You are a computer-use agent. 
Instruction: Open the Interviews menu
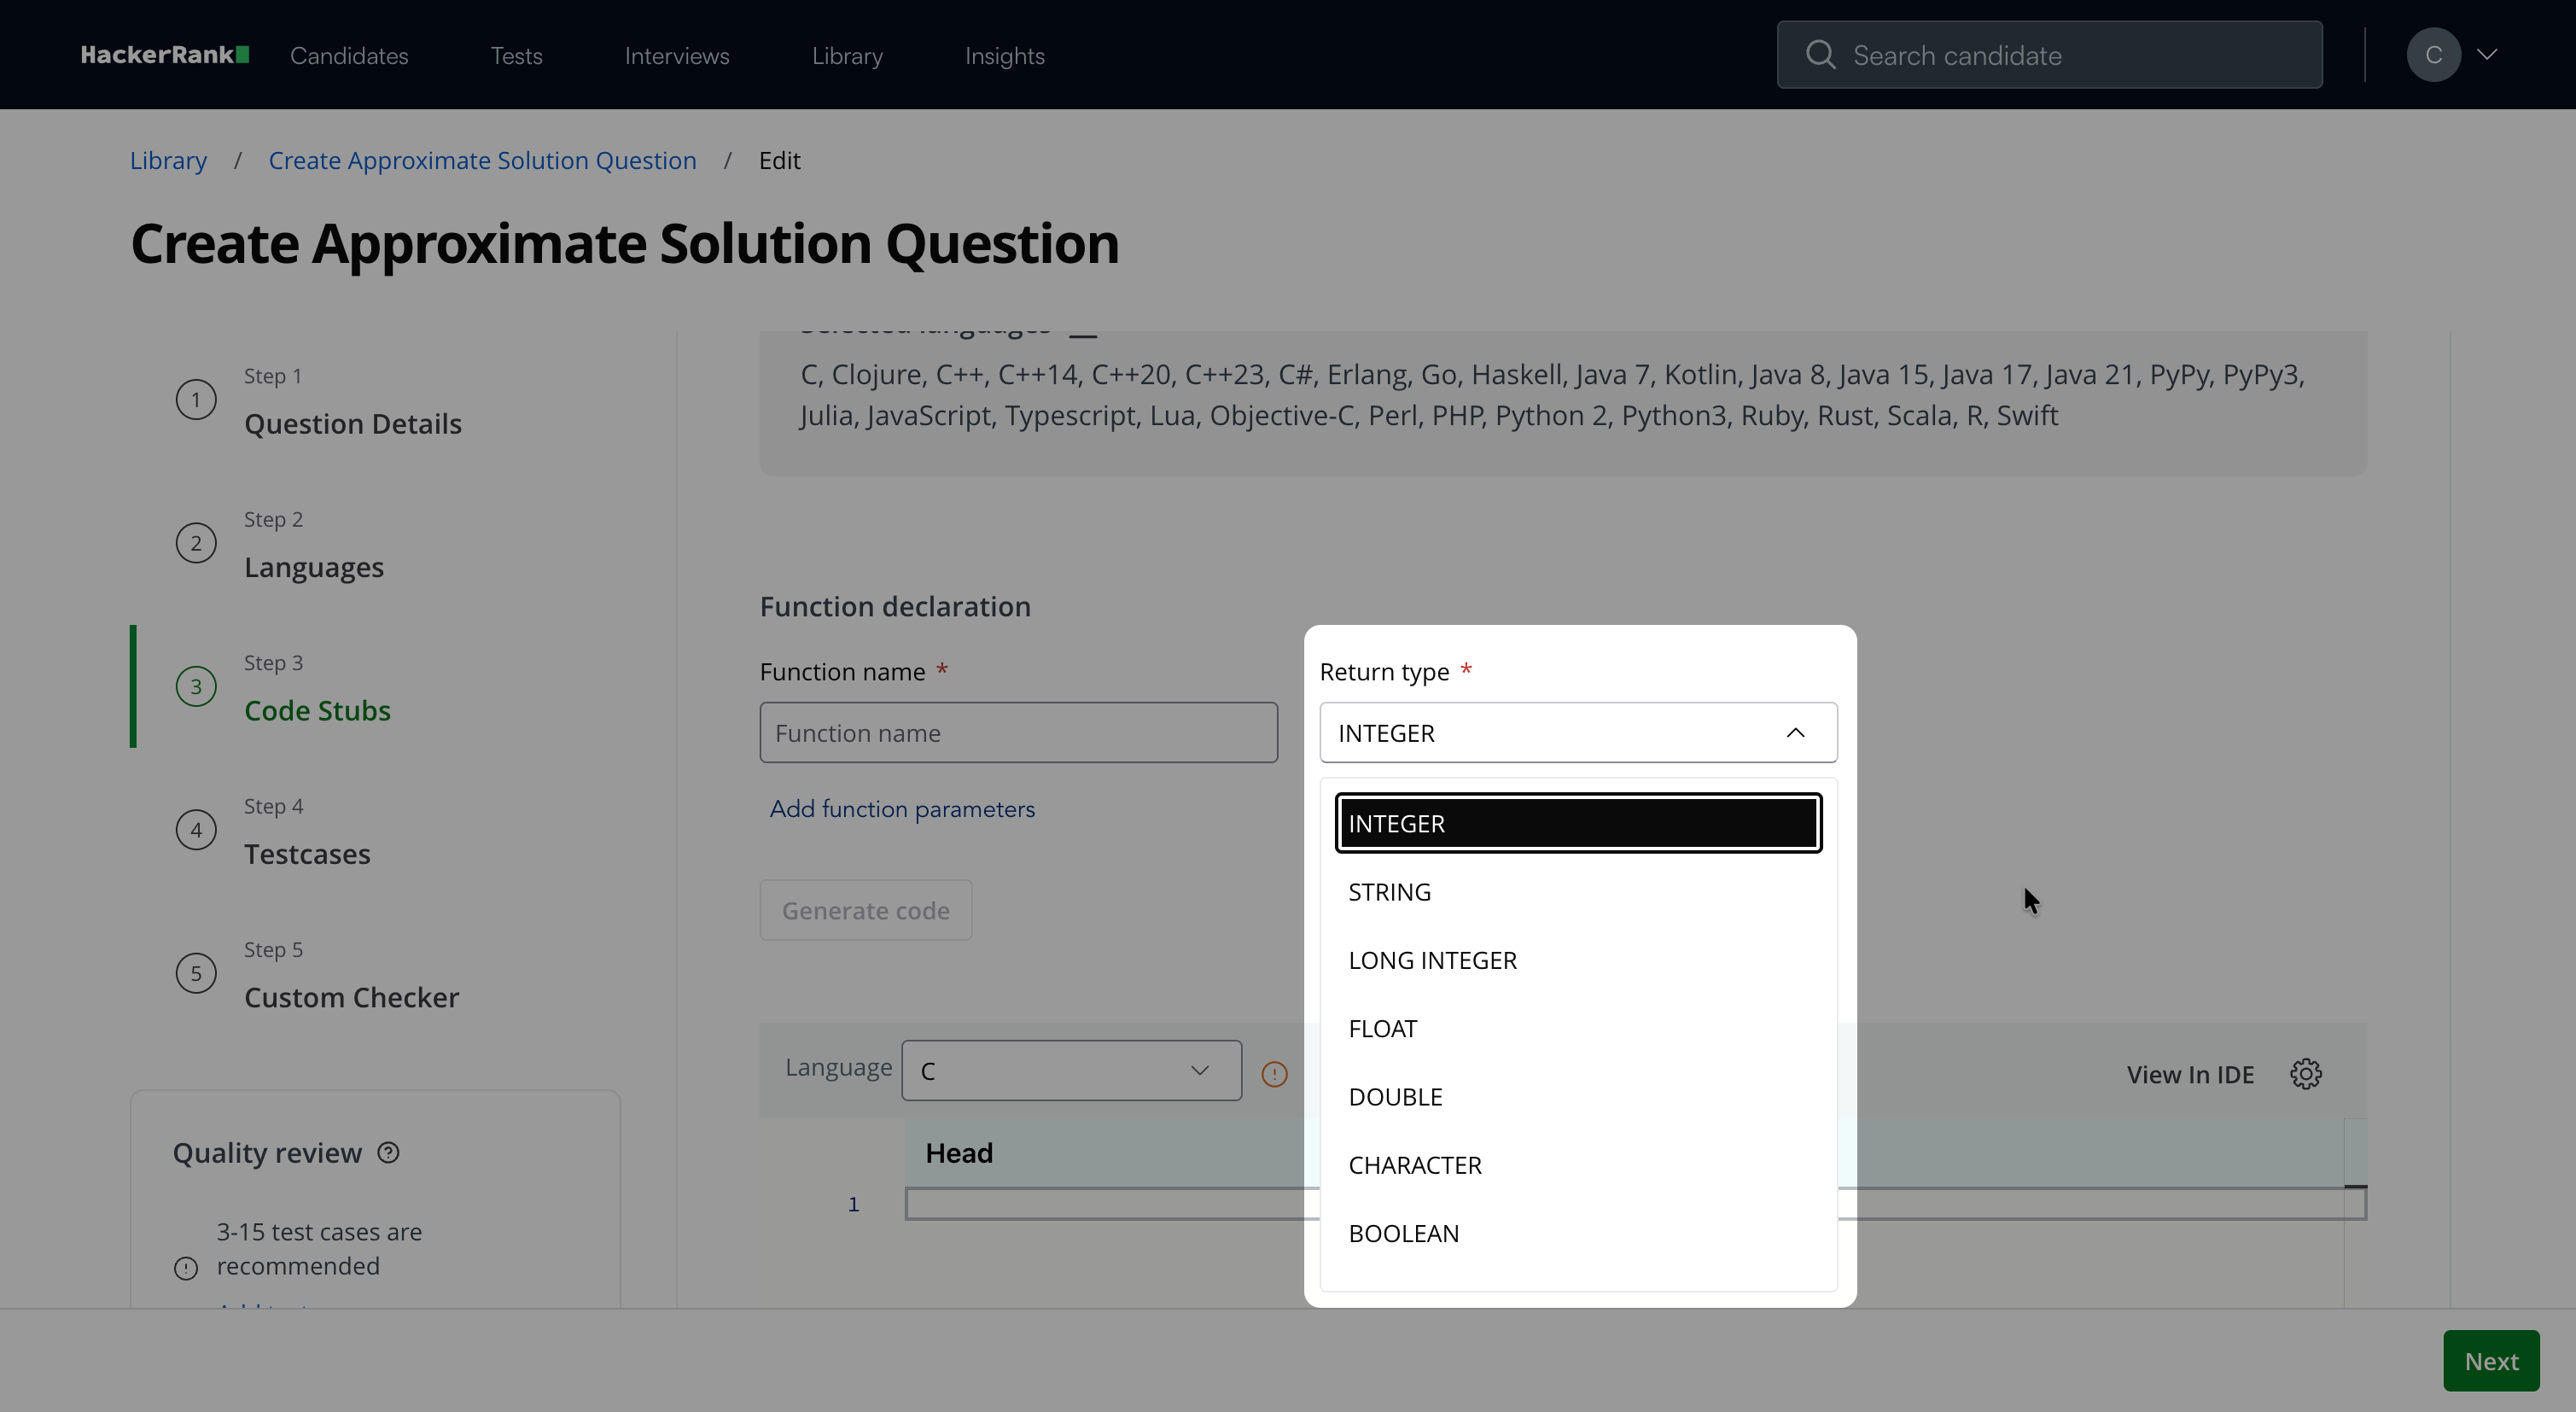pyautogui.click(x=677, y=56)
